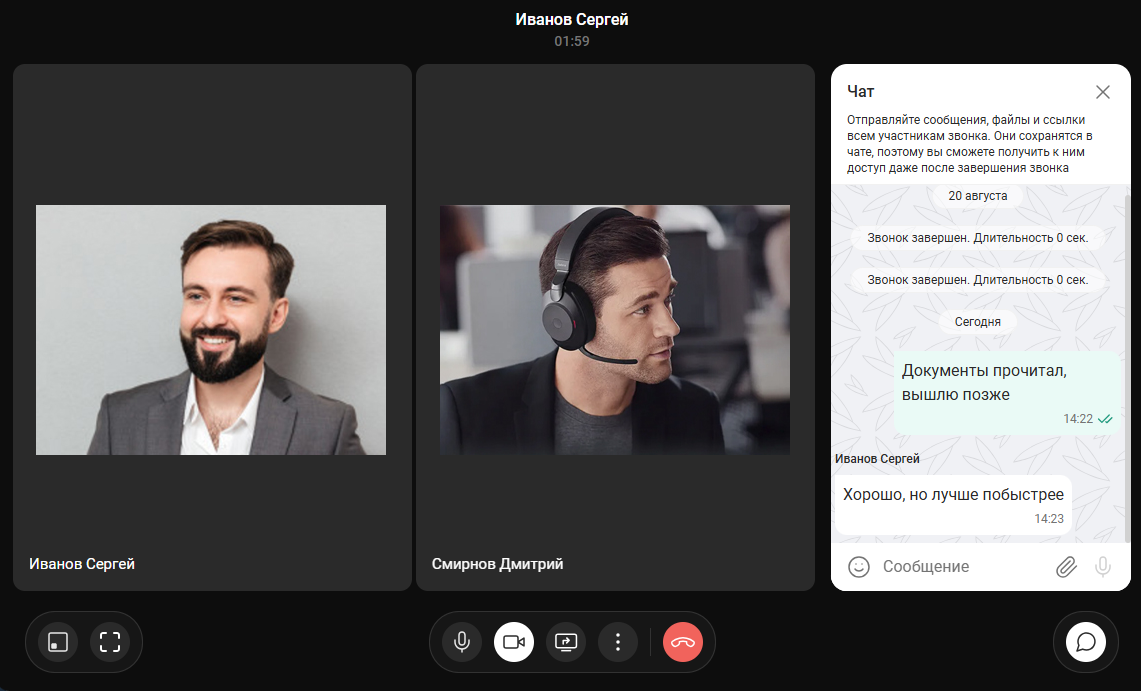Enter fullscreen mode

click(x=110, y=642)
